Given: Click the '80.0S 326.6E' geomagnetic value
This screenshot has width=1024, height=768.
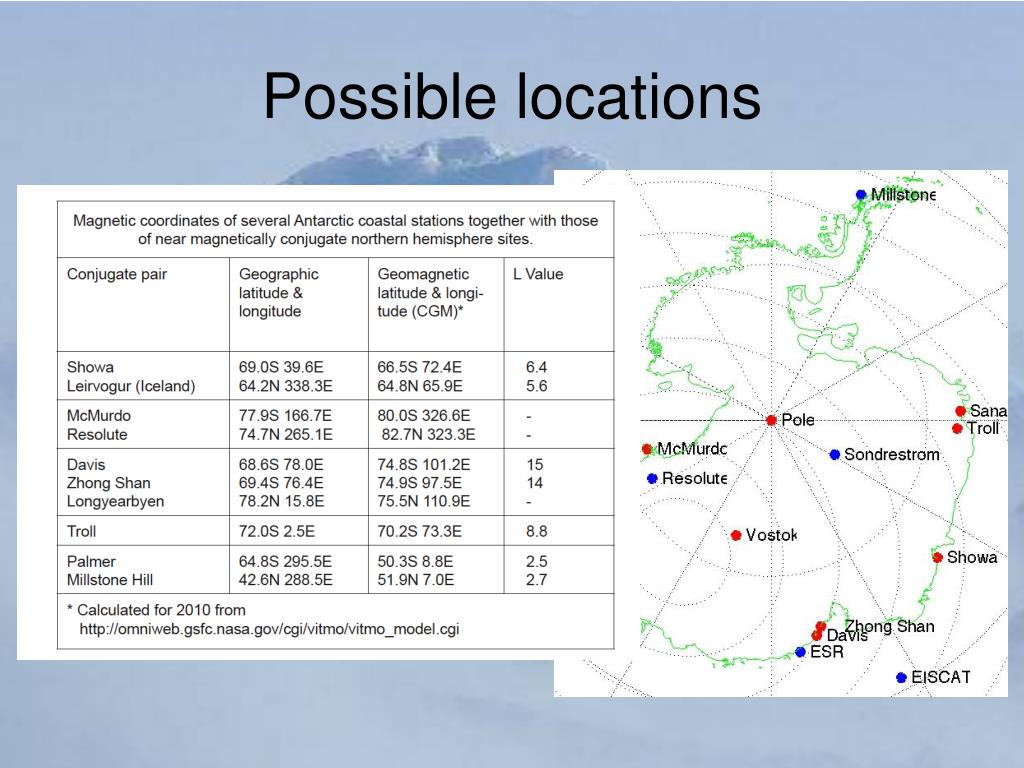Looking at the screenshot, I should 423,416.
